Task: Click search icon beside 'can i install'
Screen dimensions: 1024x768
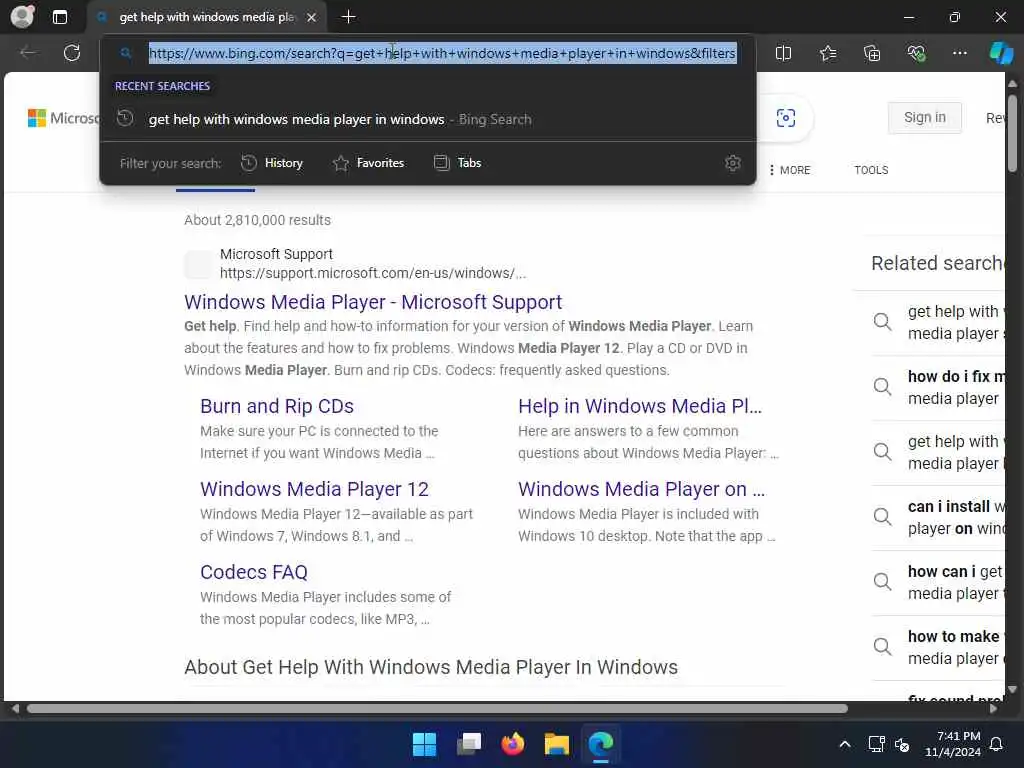Action: click(882, 517)
